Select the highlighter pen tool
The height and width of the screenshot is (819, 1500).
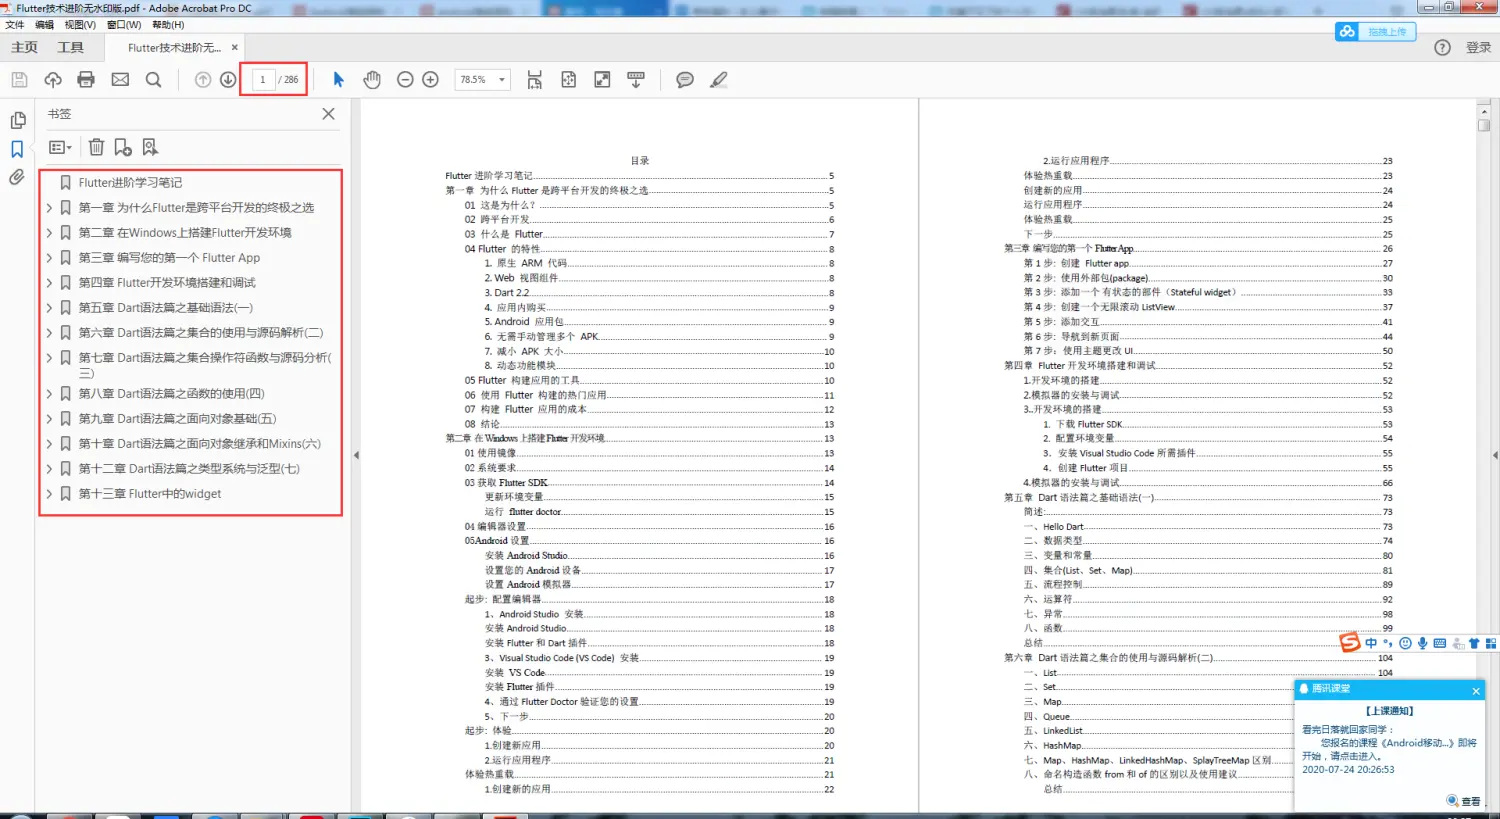[x=719, y=80]
